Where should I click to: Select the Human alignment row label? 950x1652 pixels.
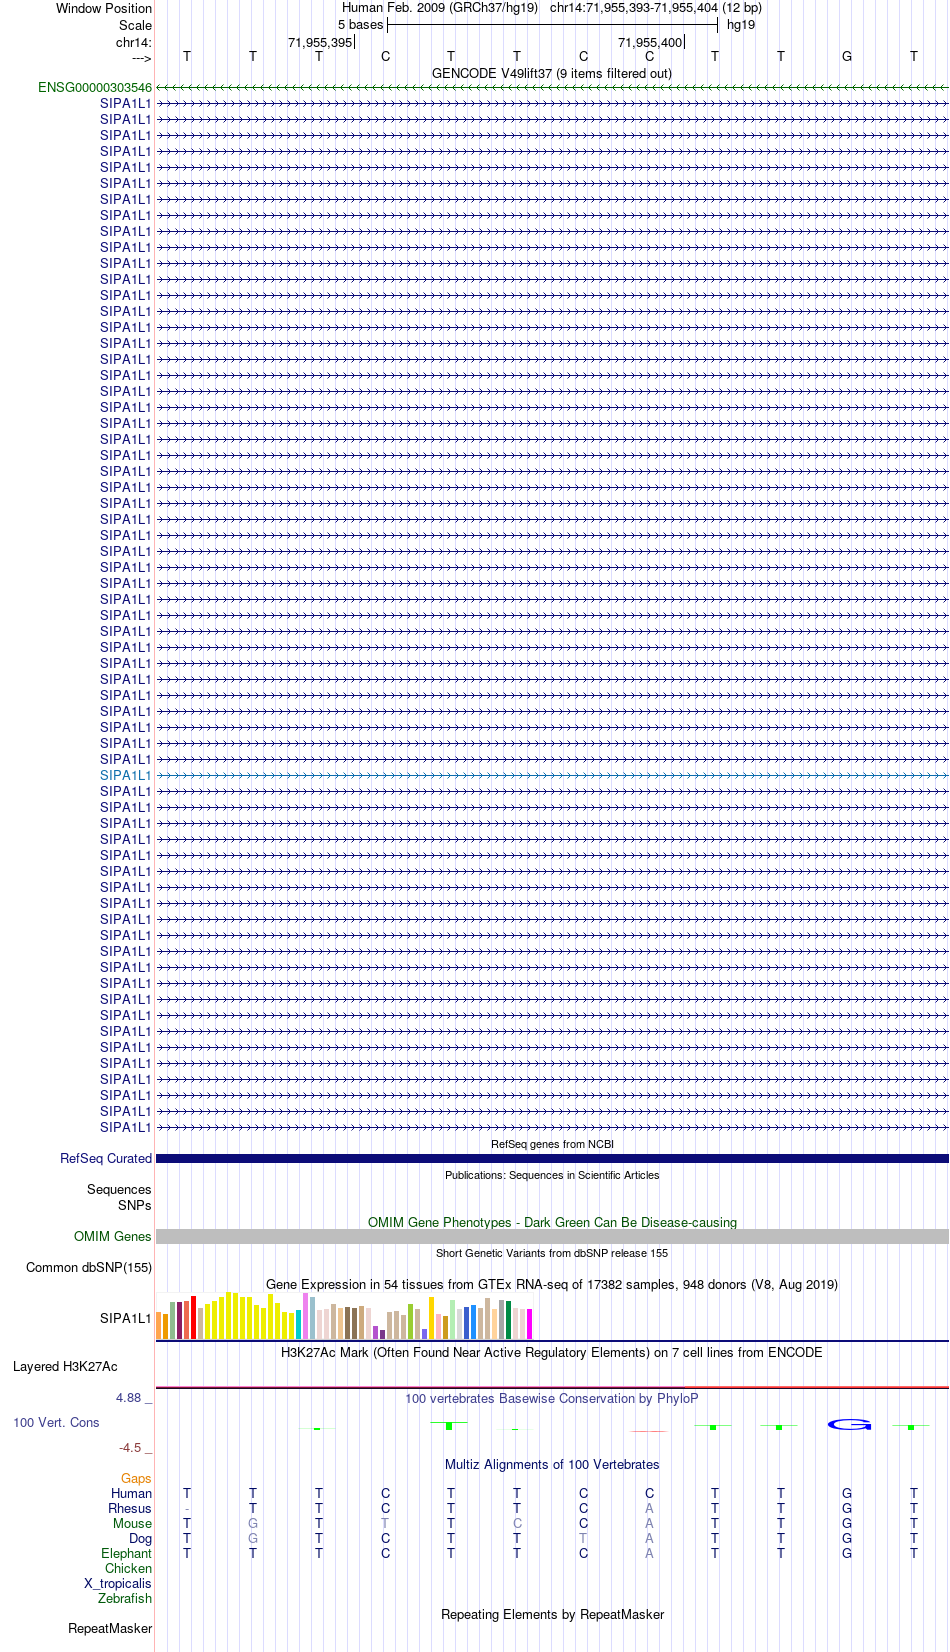point(131,1493)
